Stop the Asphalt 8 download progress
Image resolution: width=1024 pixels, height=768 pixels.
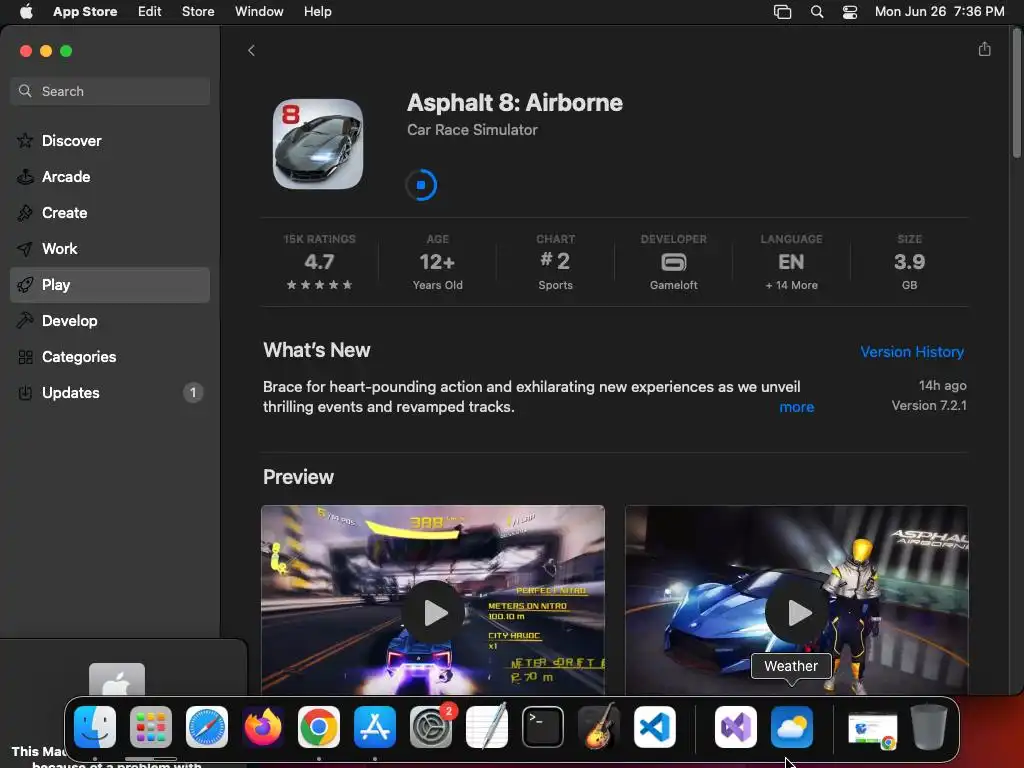click(421, 185)
